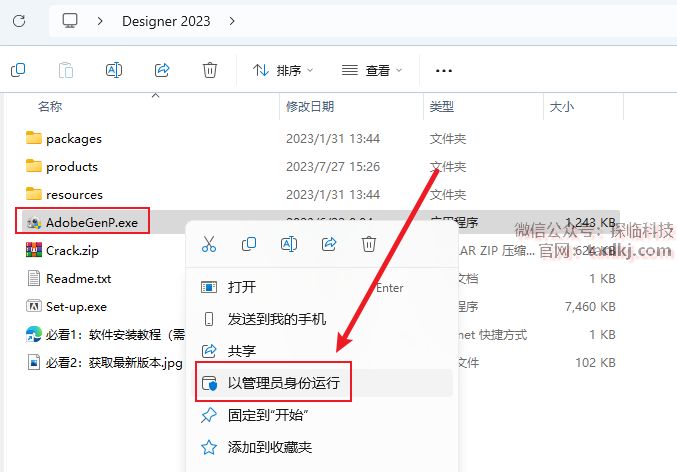Click the 102 KB size cell
Viewport: 677px width, 472px height.
coord(595,363)
